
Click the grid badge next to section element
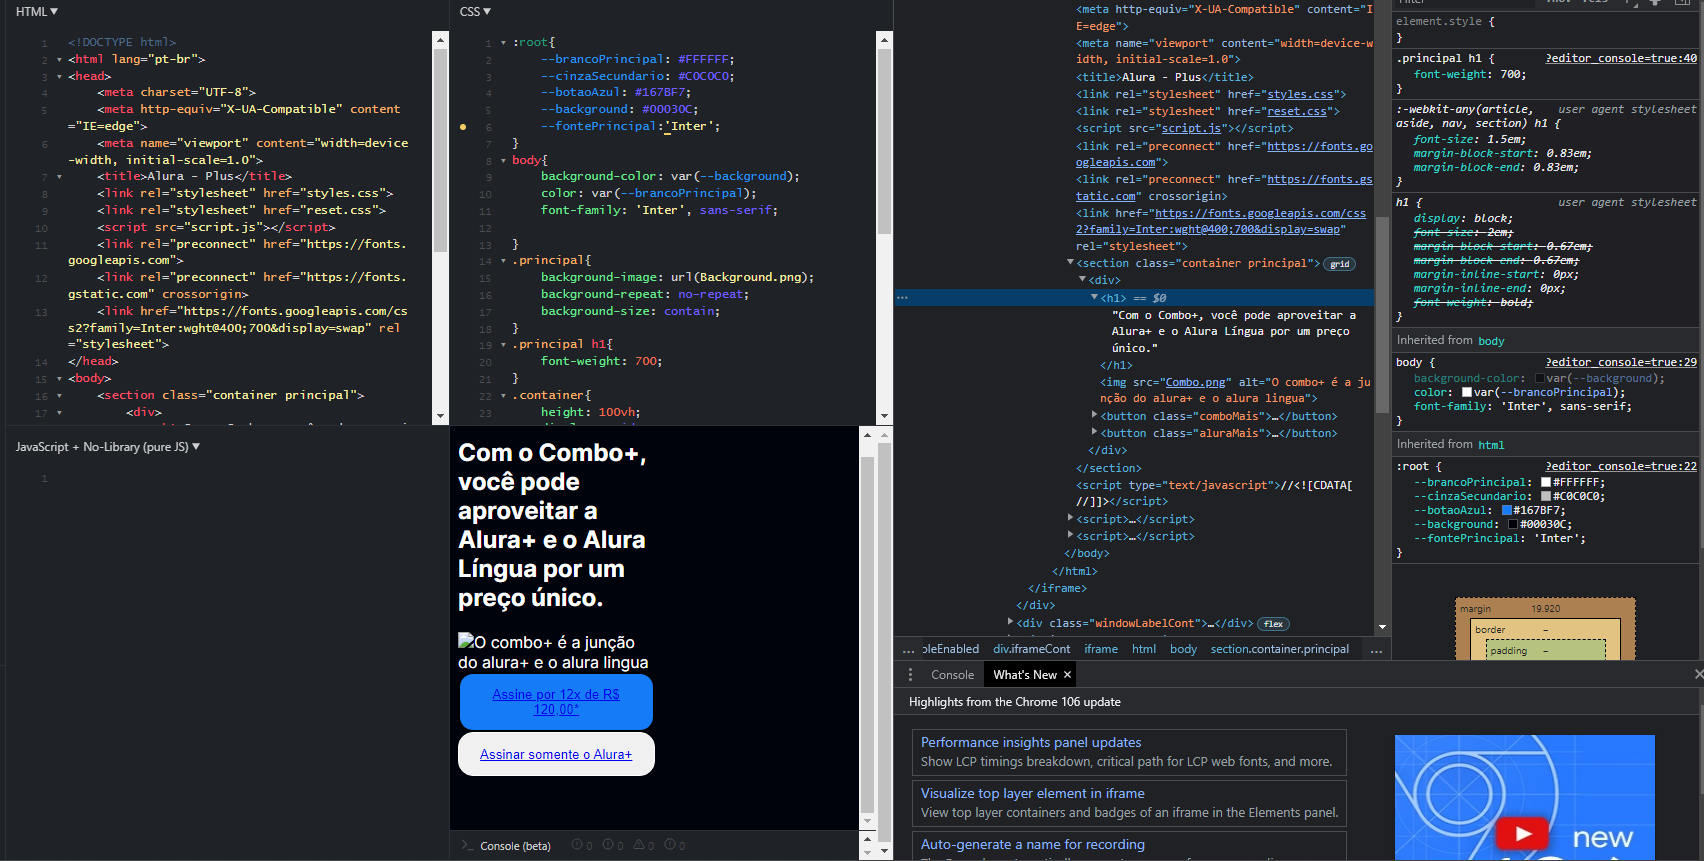tap(1340, 264)
